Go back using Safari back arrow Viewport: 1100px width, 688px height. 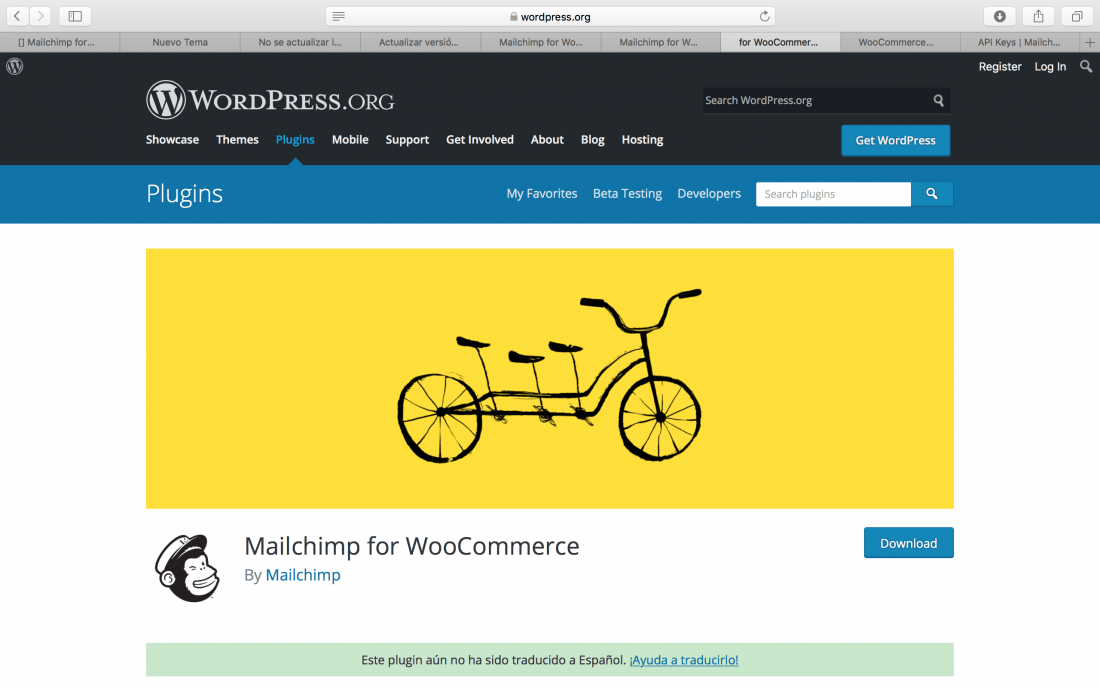[x=17, y=16]
